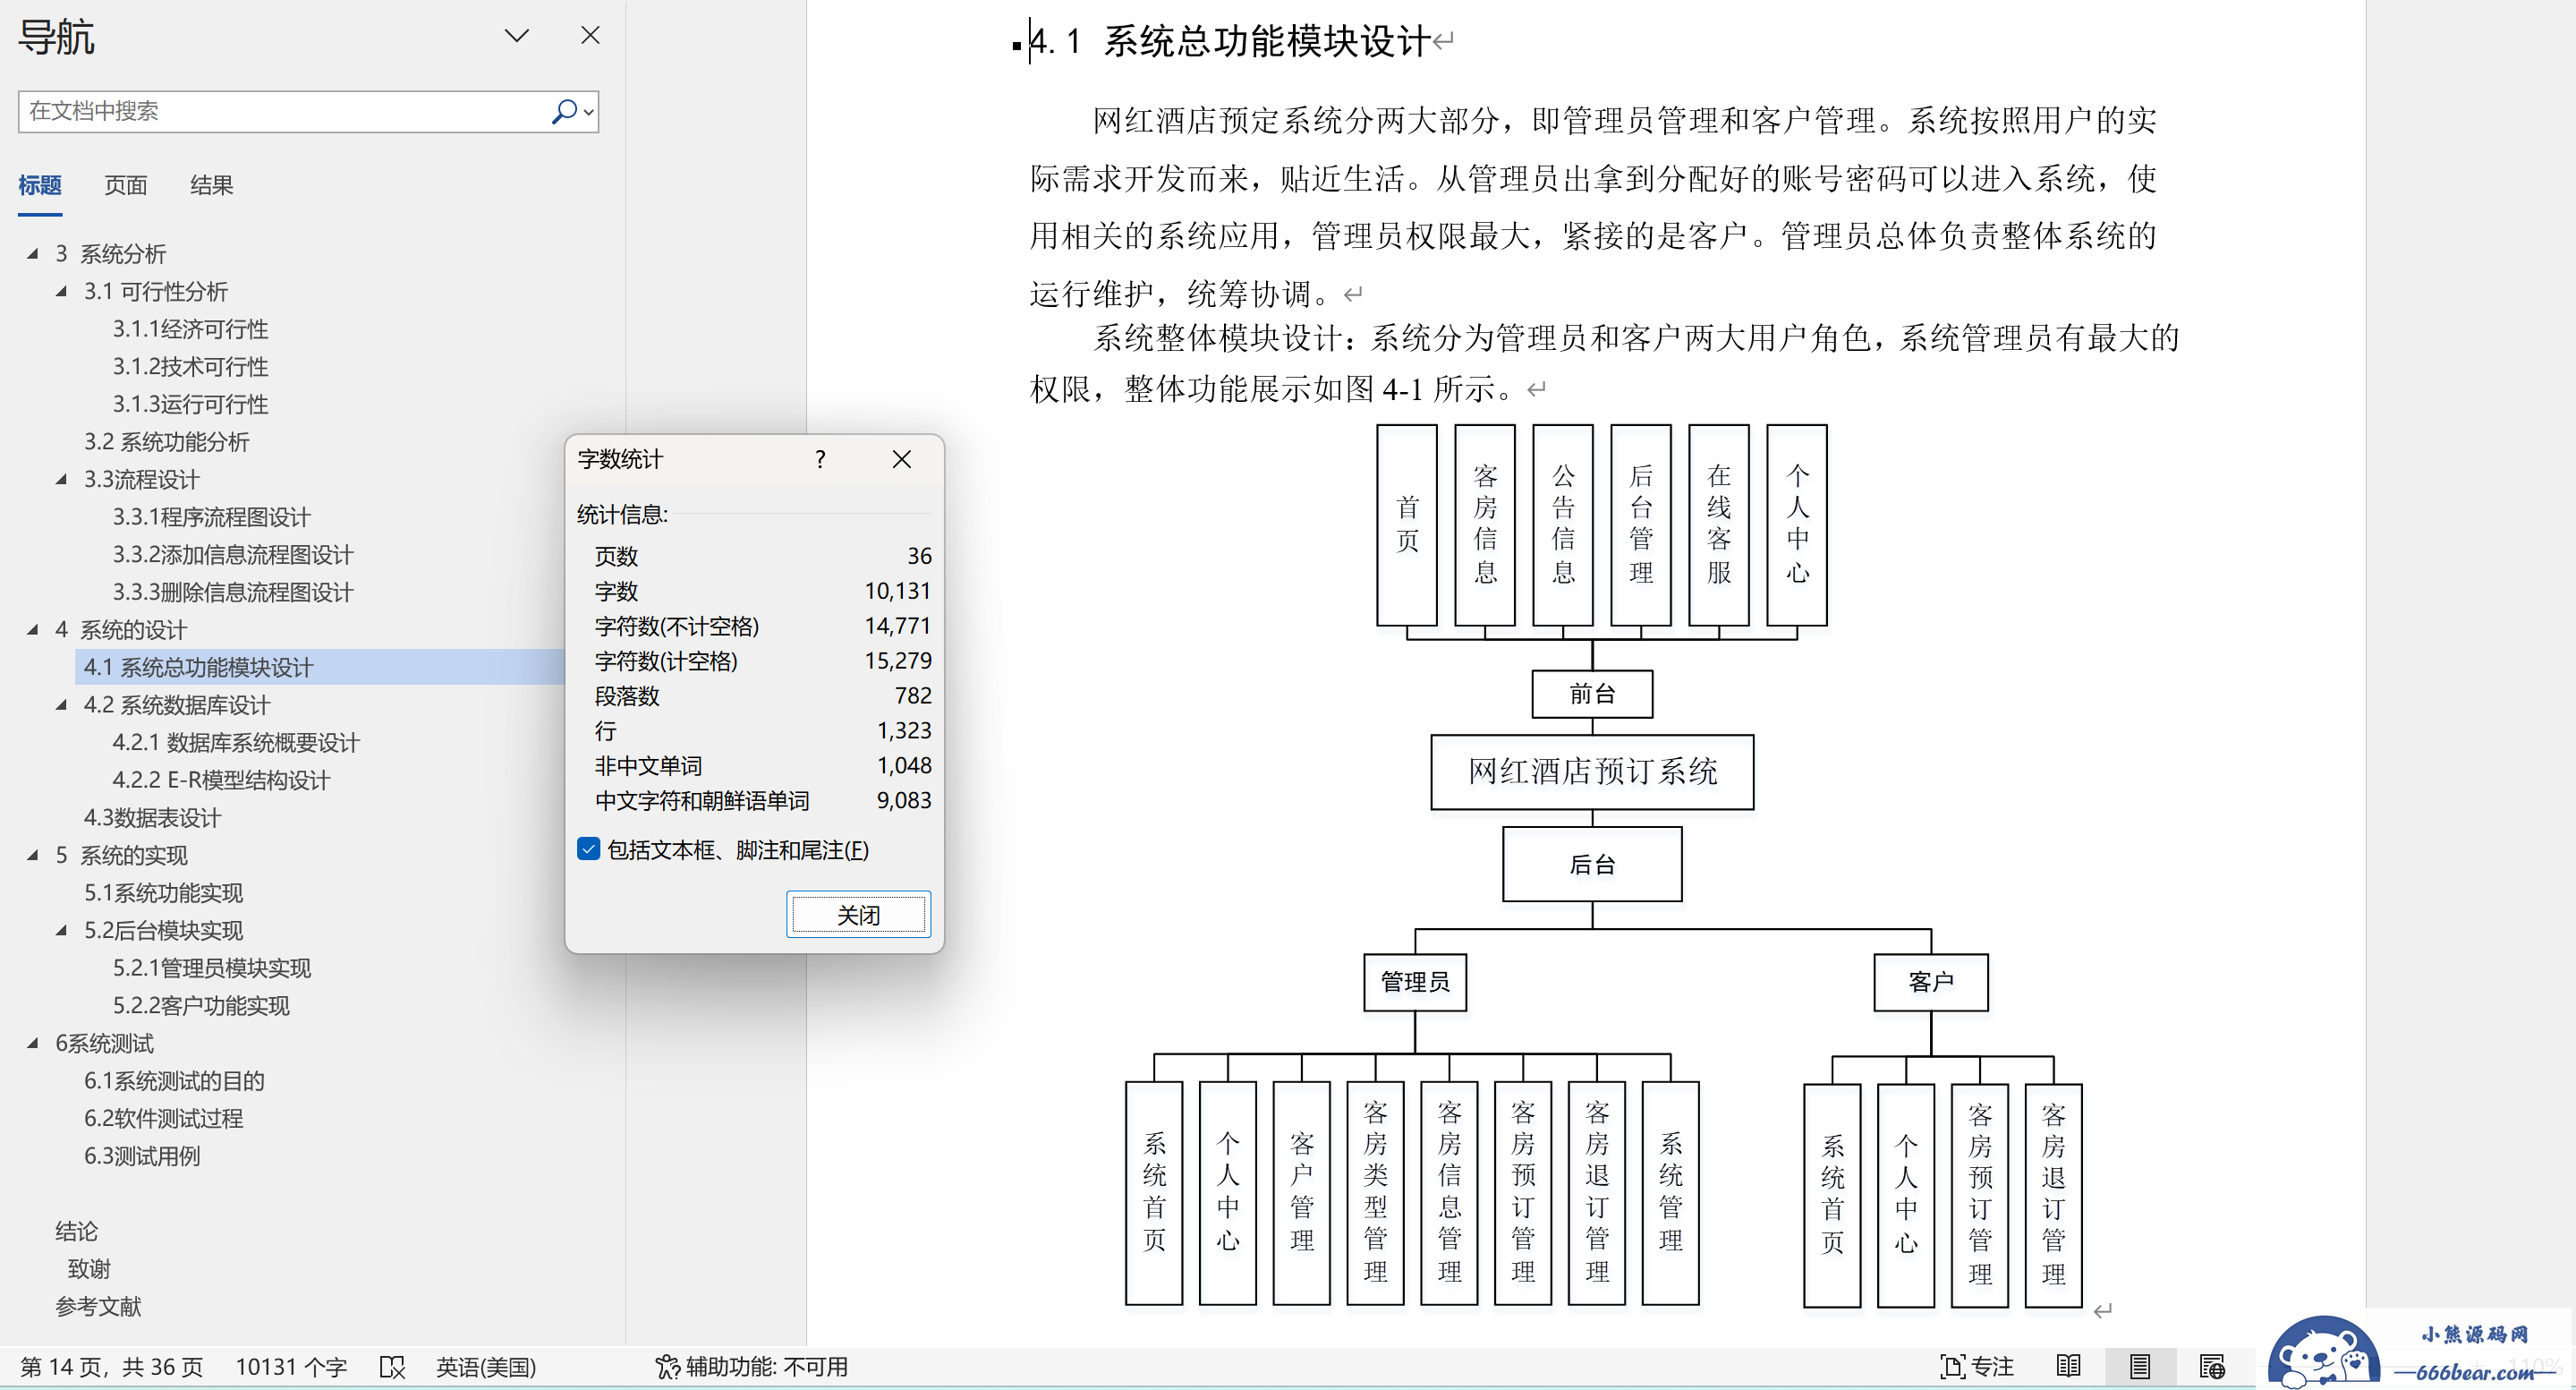
Task: Toggle include textboxes, footnotes and endnotes checkbox
Action: (x=588, y=849)
